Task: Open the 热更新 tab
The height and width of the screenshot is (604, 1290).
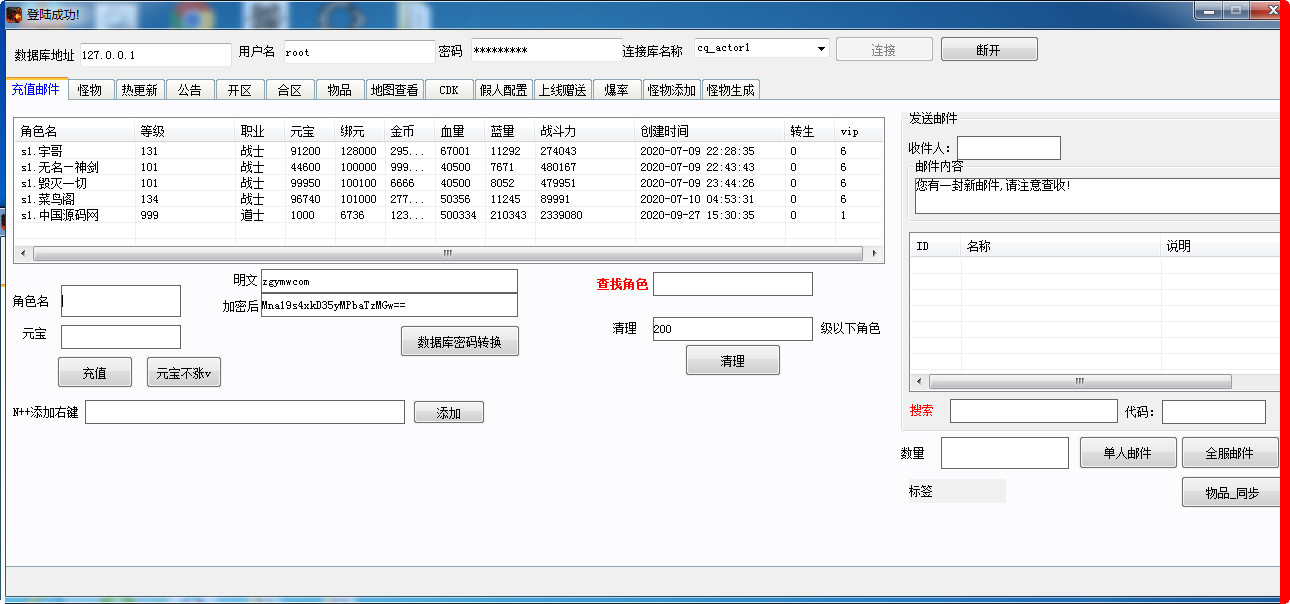Action: pos(140,90)
